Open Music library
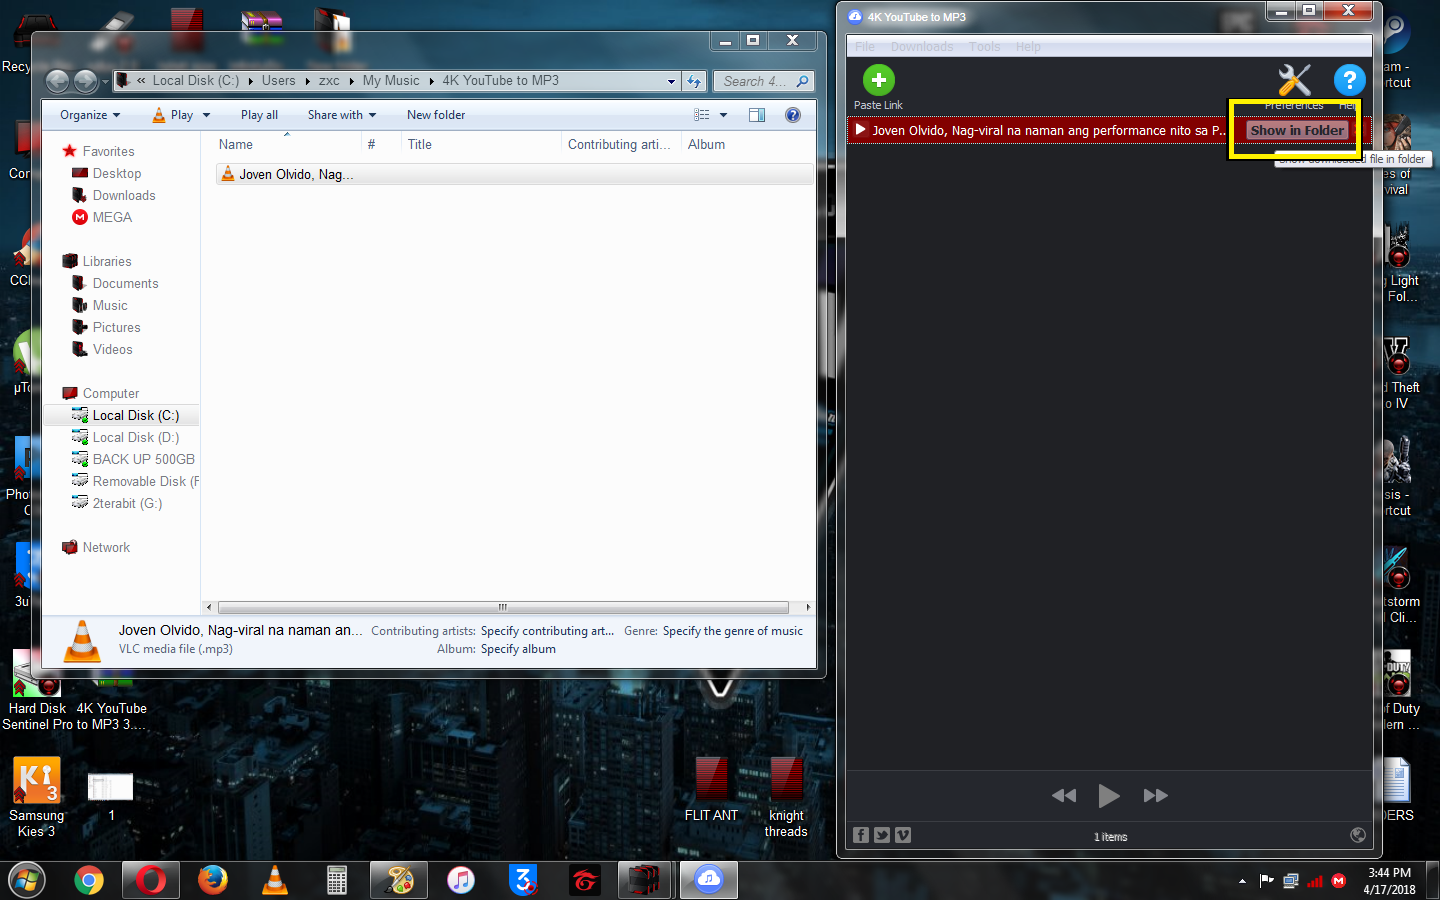Image resolution: width=1440 pixels, height=900 pixels. pos(110,305)
